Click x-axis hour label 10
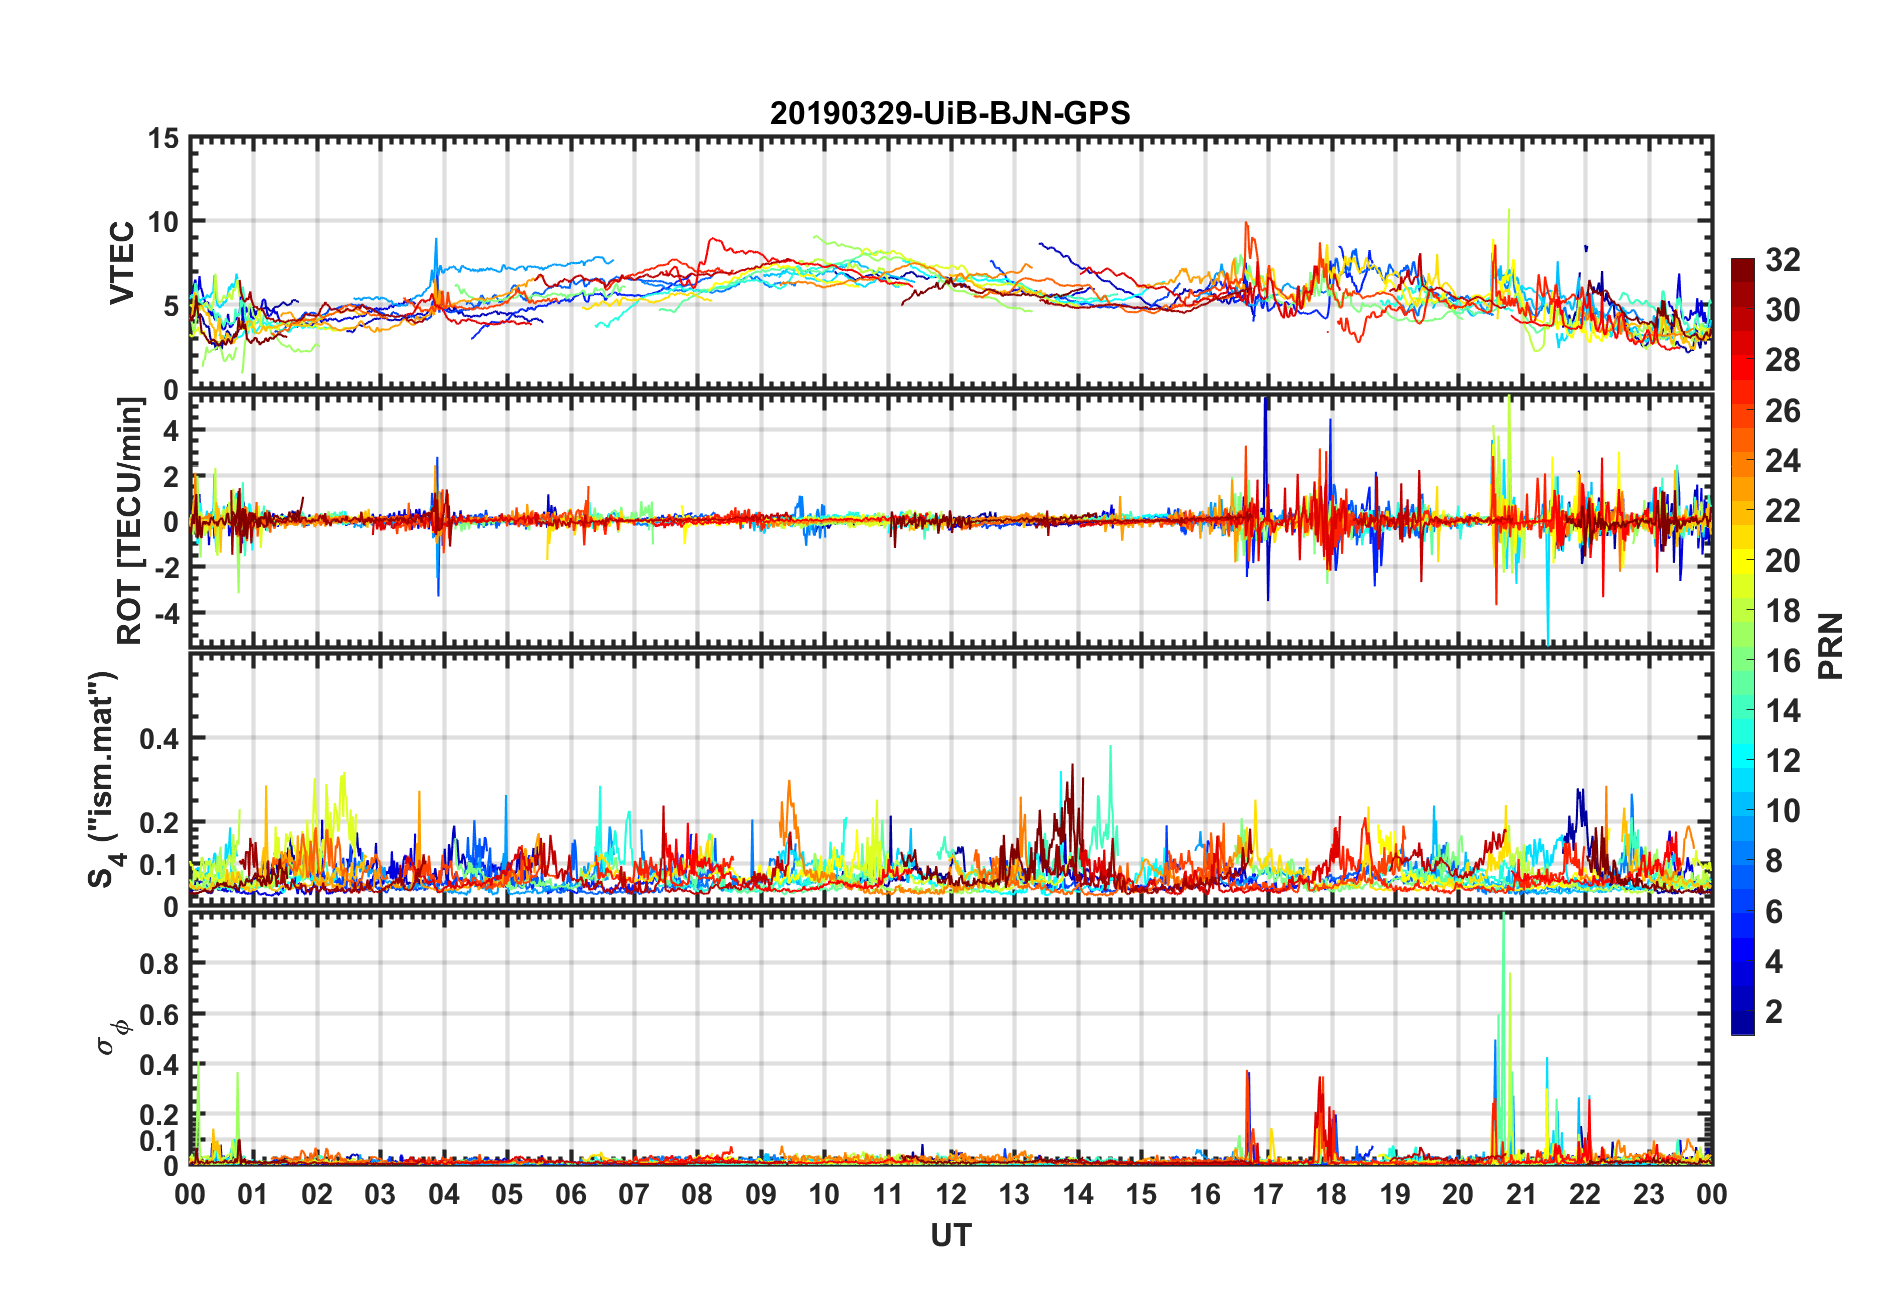The height and width of the screenshot is (1292, 1902). point(824,1194)
